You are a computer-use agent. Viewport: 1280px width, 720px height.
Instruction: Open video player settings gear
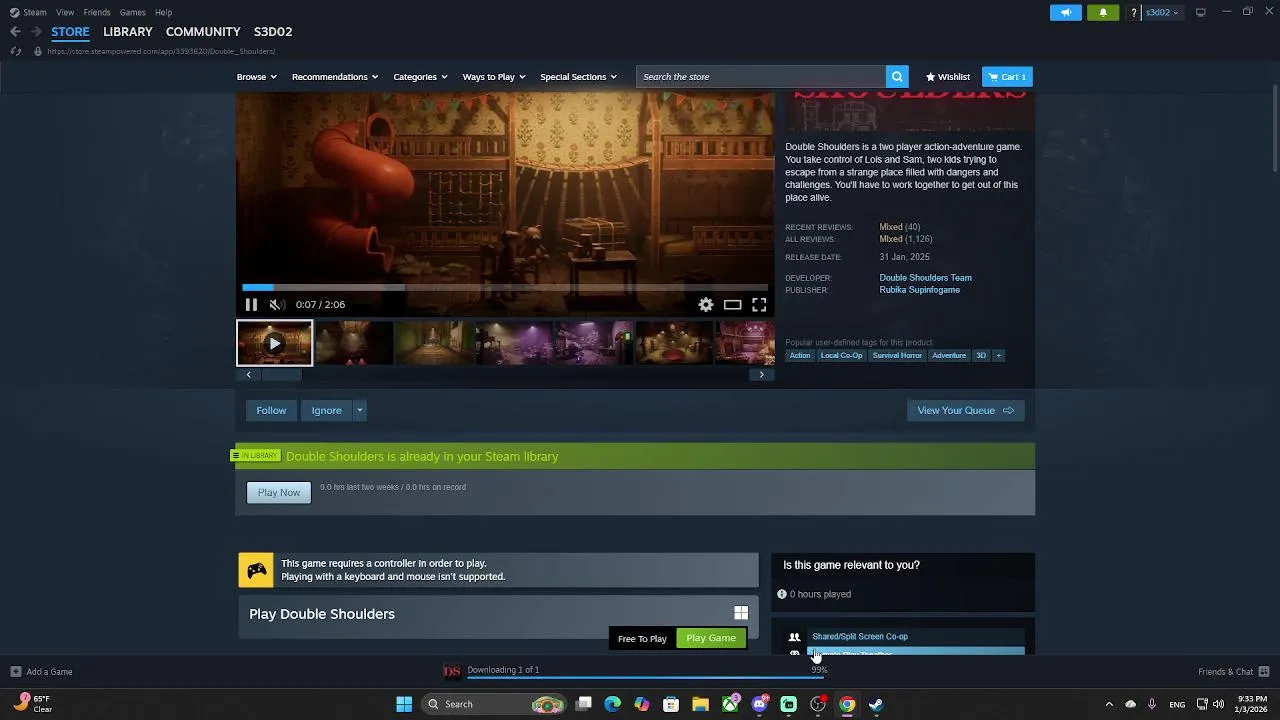(706, 305)
